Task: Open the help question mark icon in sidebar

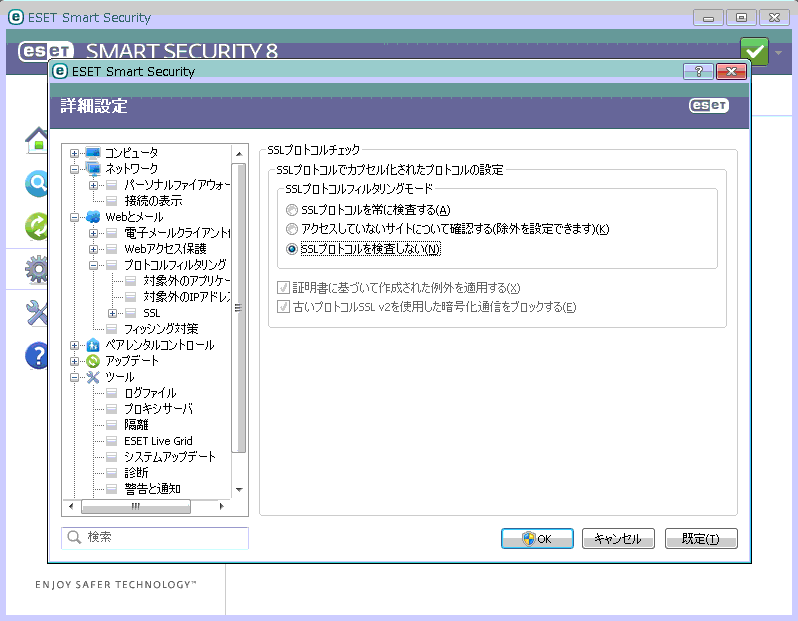Action: pos(37,355)
